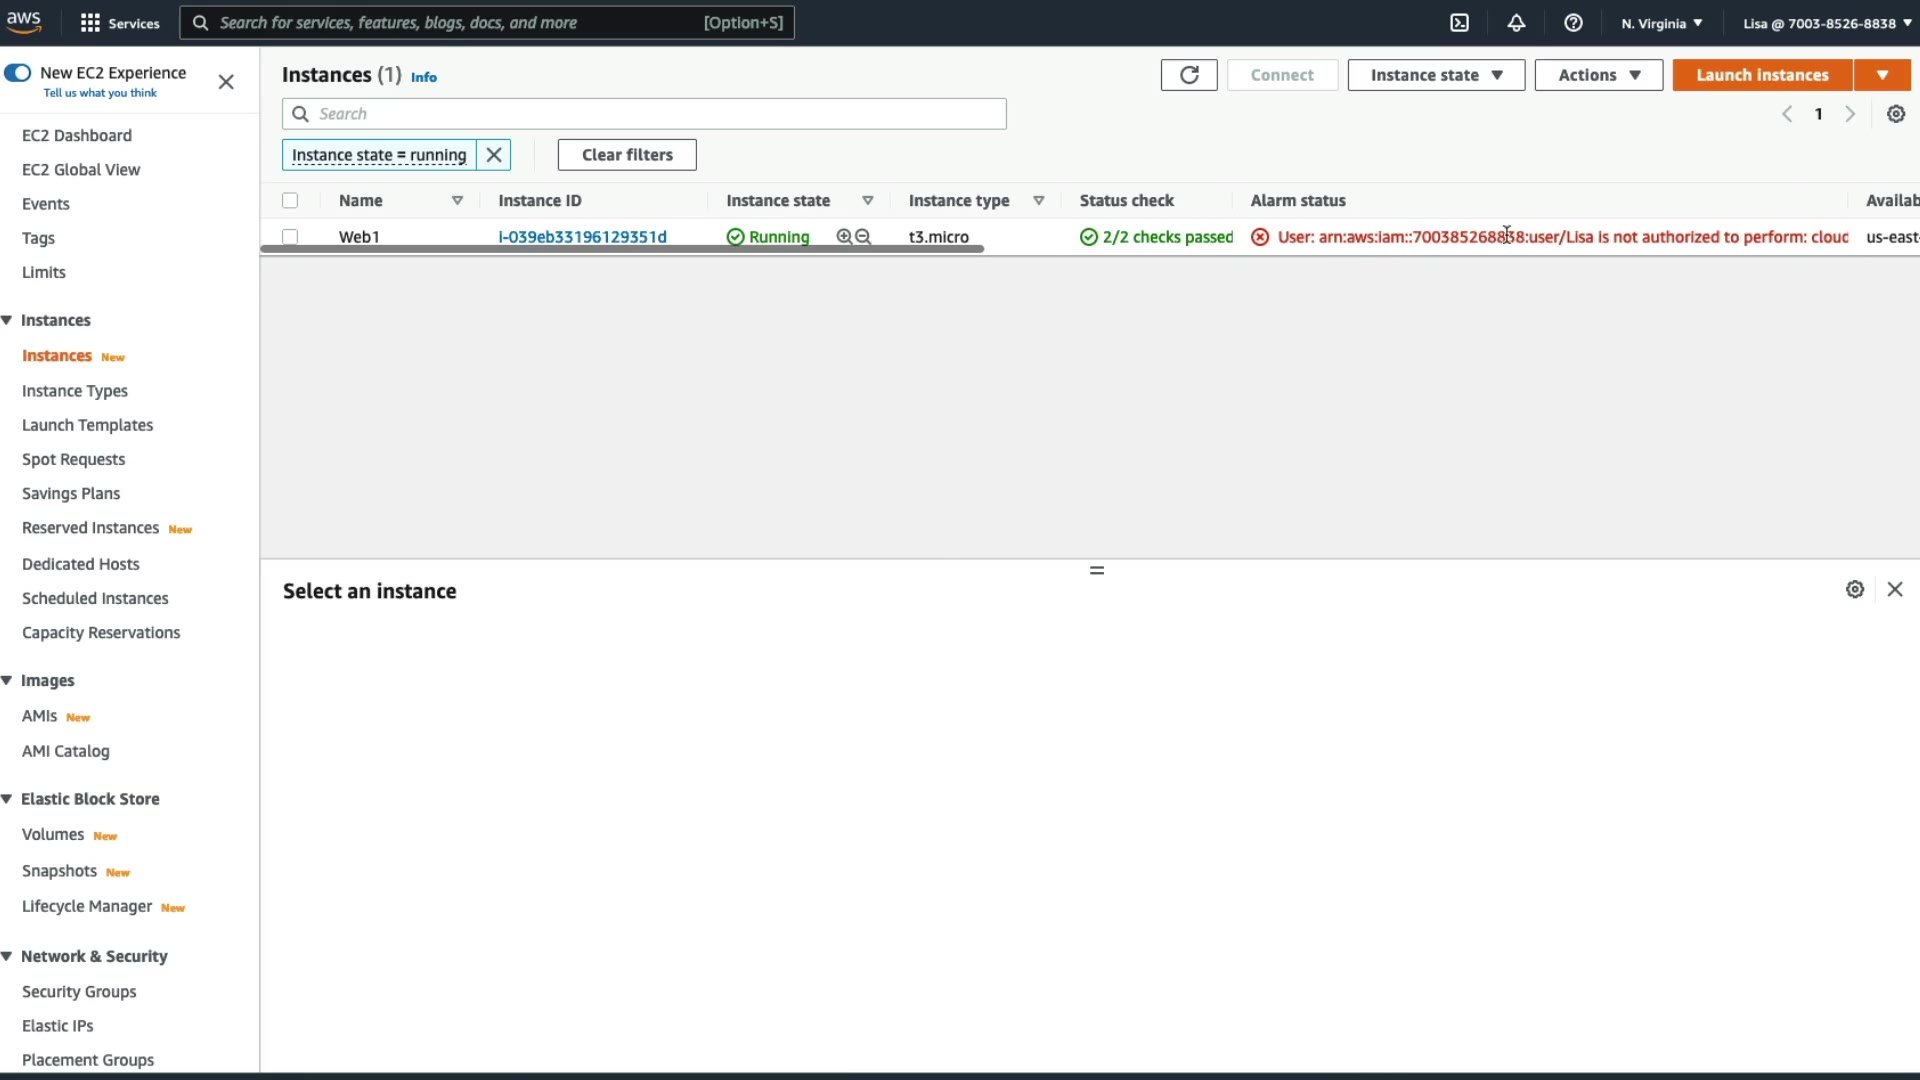This screenshot has height=1080, width=1920.
Task: Toggle New EC2 Experience switch
Action: point(18,73)
